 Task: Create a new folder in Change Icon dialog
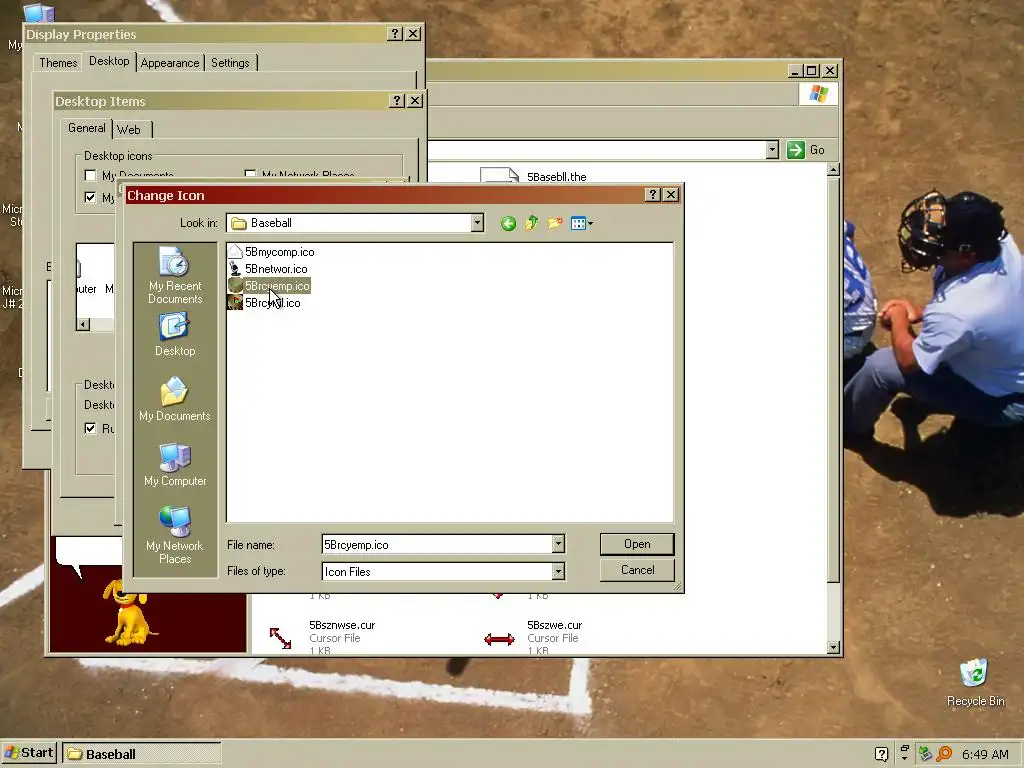point(555,223)
